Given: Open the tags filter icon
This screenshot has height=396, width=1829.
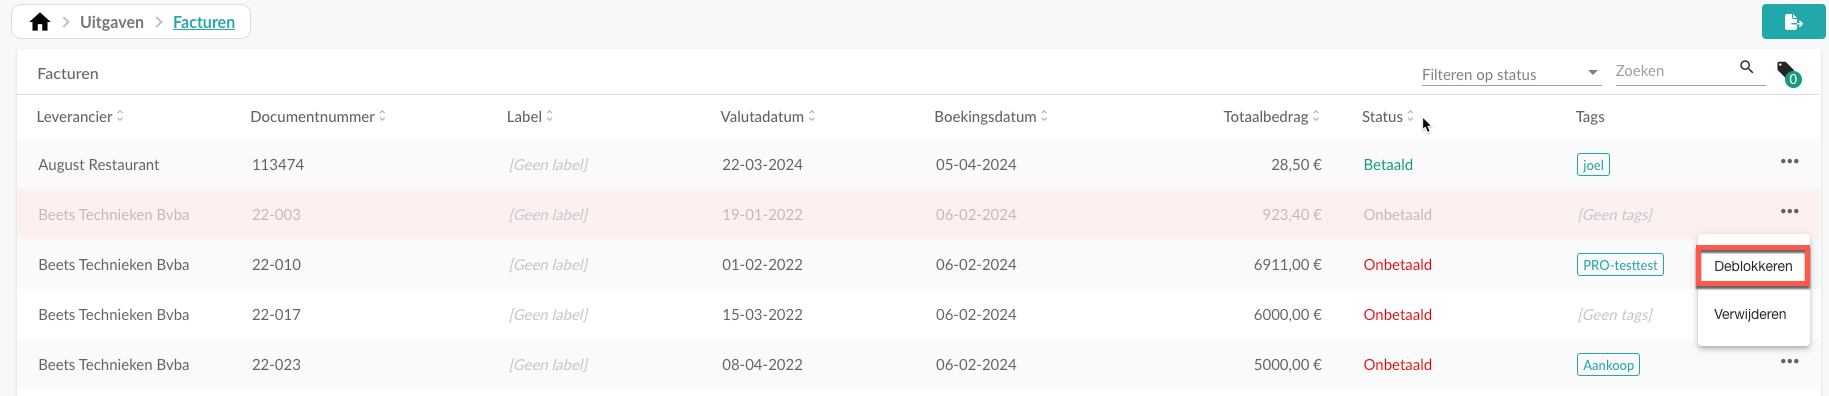Looking at the screenshot, I should coord(1788,73).
